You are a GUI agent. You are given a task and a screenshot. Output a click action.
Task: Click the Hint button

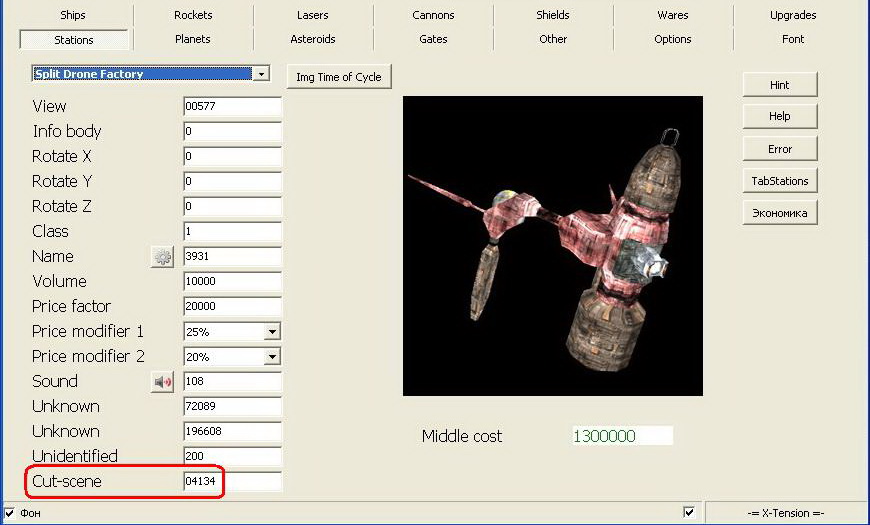pyautogui.click(x=780, y=85)
